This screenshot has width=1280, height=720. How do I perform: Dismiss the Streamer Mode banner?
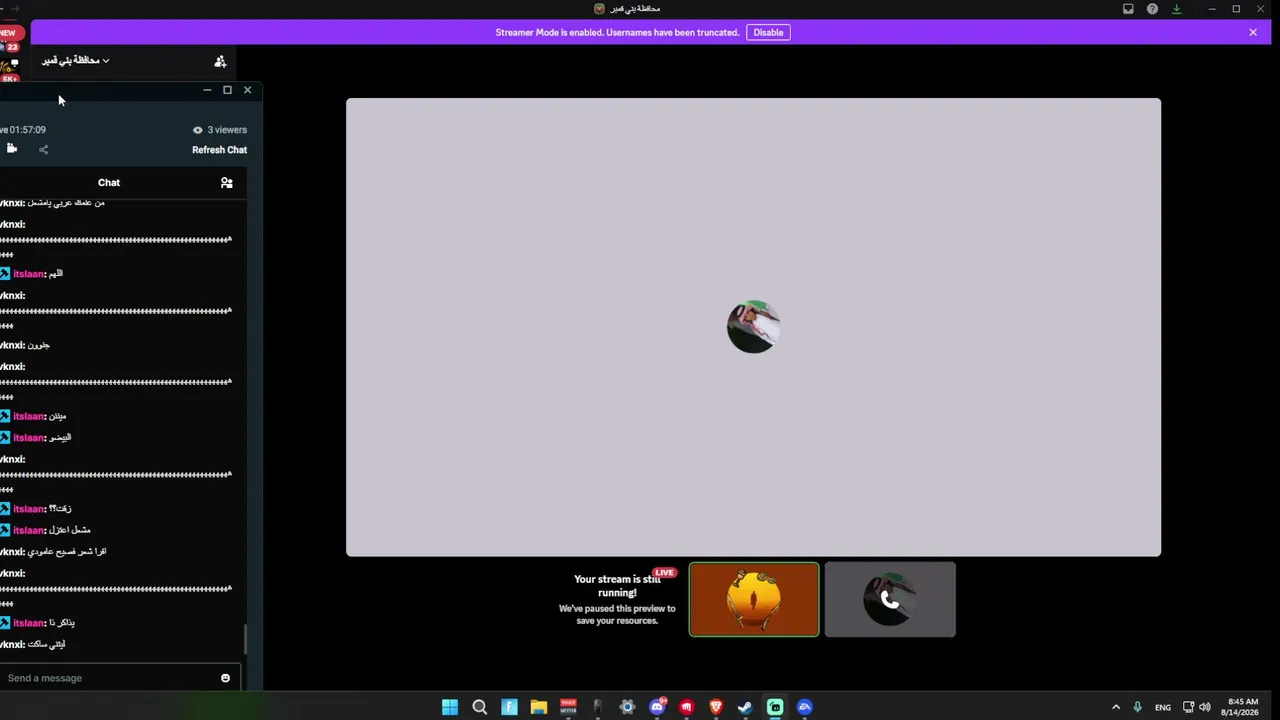click(x=1253, y=32)
